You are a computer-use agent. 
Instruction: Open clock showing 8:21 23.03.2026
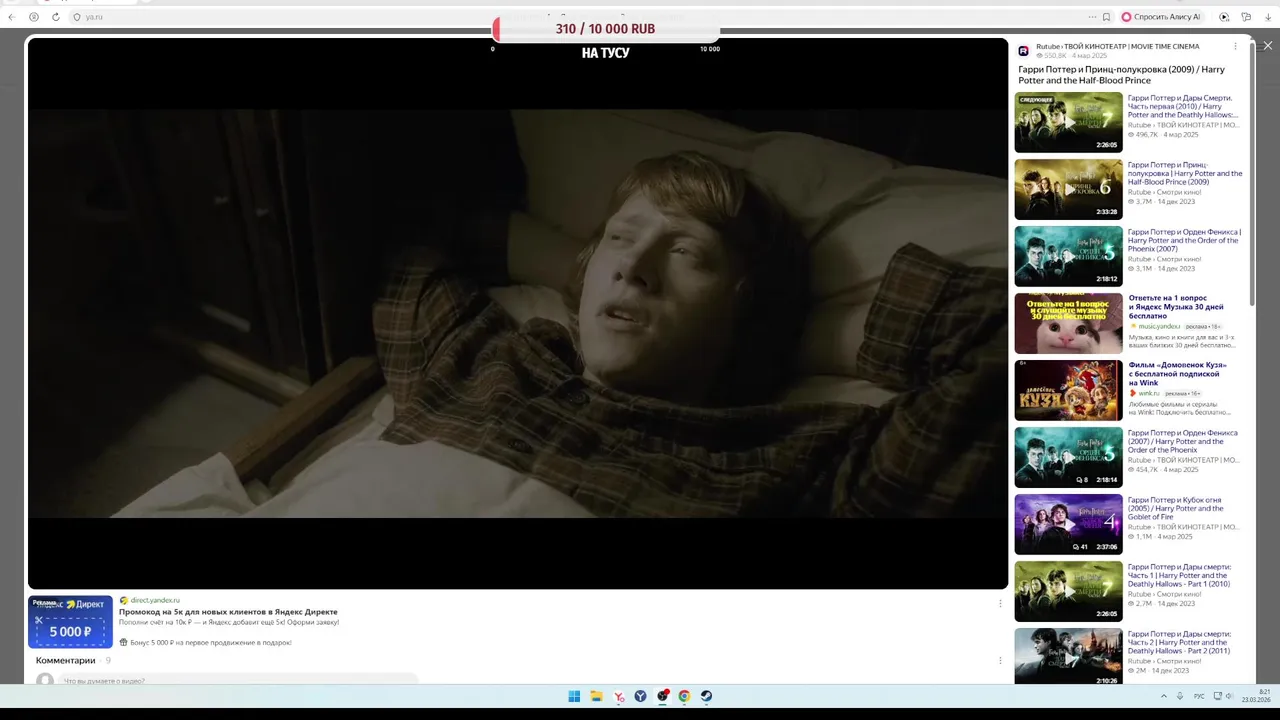pos(1257,696)
